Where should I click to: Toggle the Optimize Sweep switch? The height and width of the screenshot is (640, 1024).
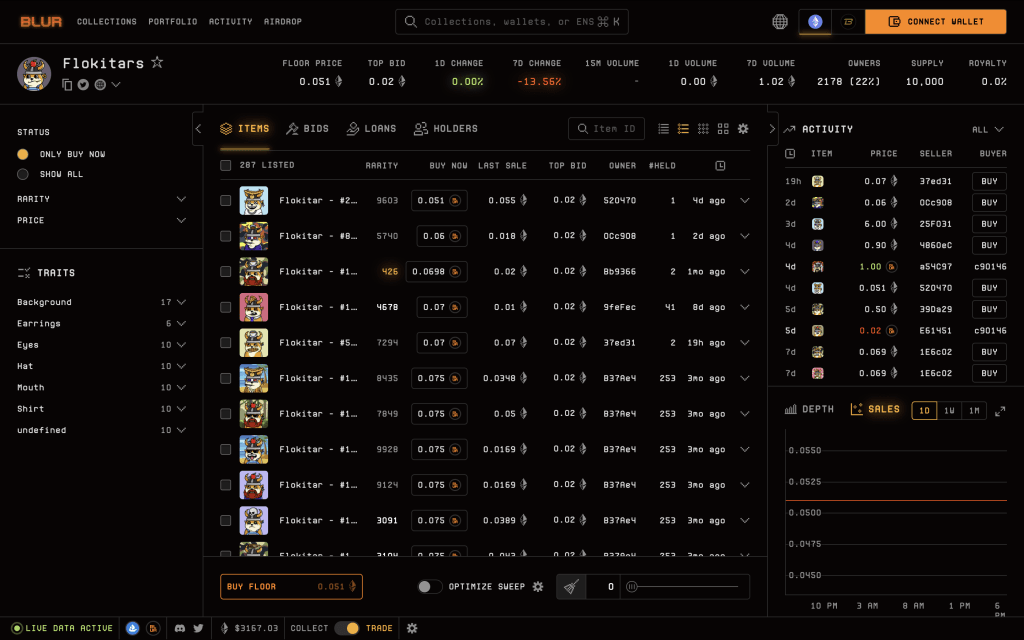click(429, 587)
